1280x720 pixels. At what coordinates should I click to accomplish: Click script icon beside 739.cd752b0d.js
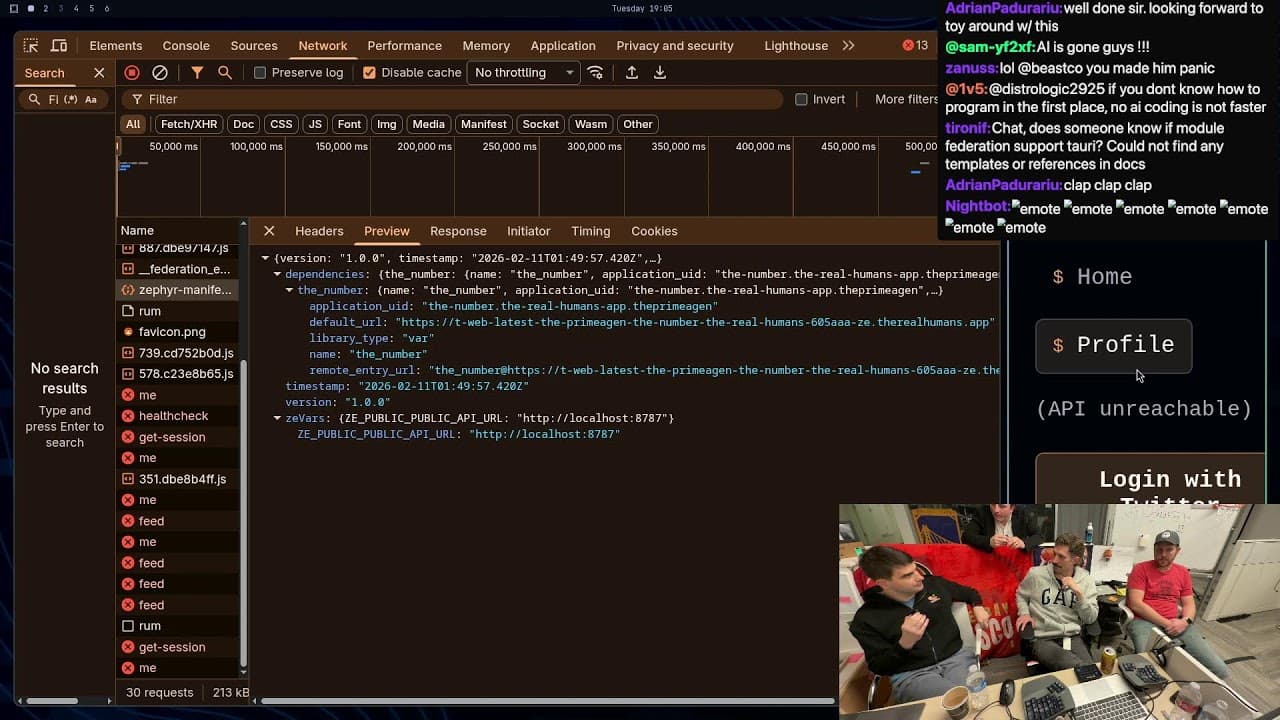point(128,353)
